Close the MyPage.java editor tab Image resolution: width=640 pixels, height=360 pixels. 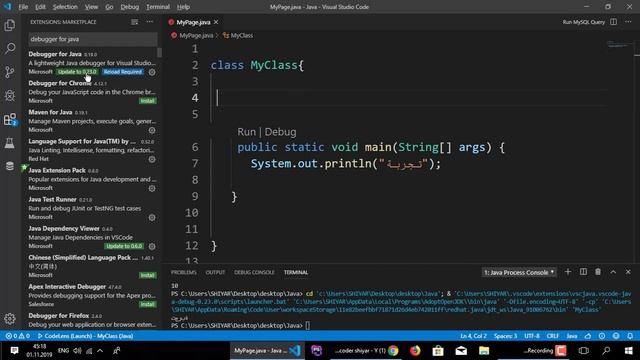click(216, 22)
